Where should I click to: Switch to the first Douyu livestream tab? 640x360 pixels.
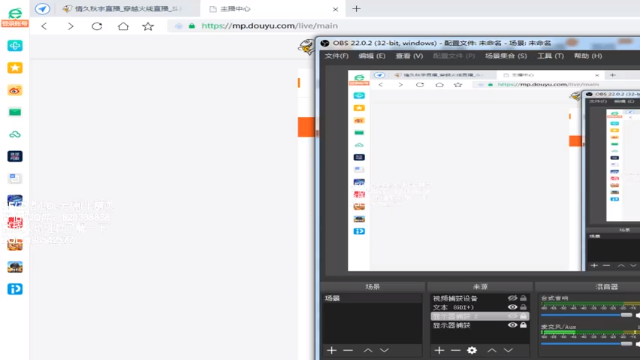[x=122, y=9]
